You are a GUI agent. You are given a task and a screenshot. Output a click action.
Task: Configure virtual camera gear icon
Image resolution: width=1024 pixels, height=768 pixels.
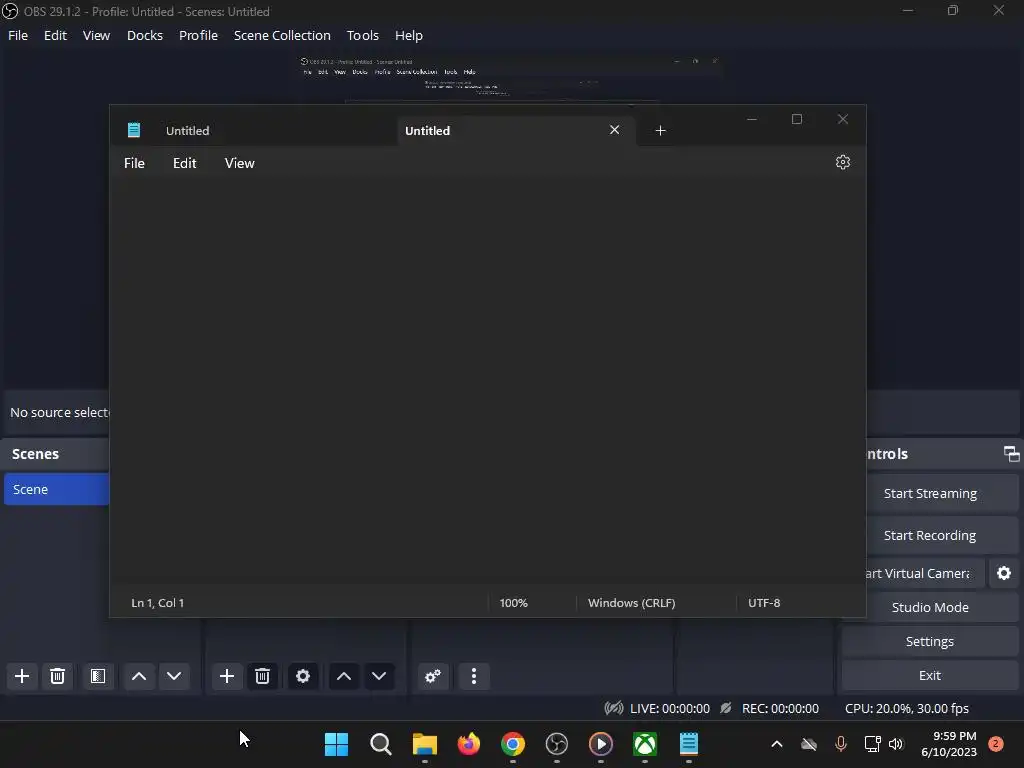[x=1004, y=573]
